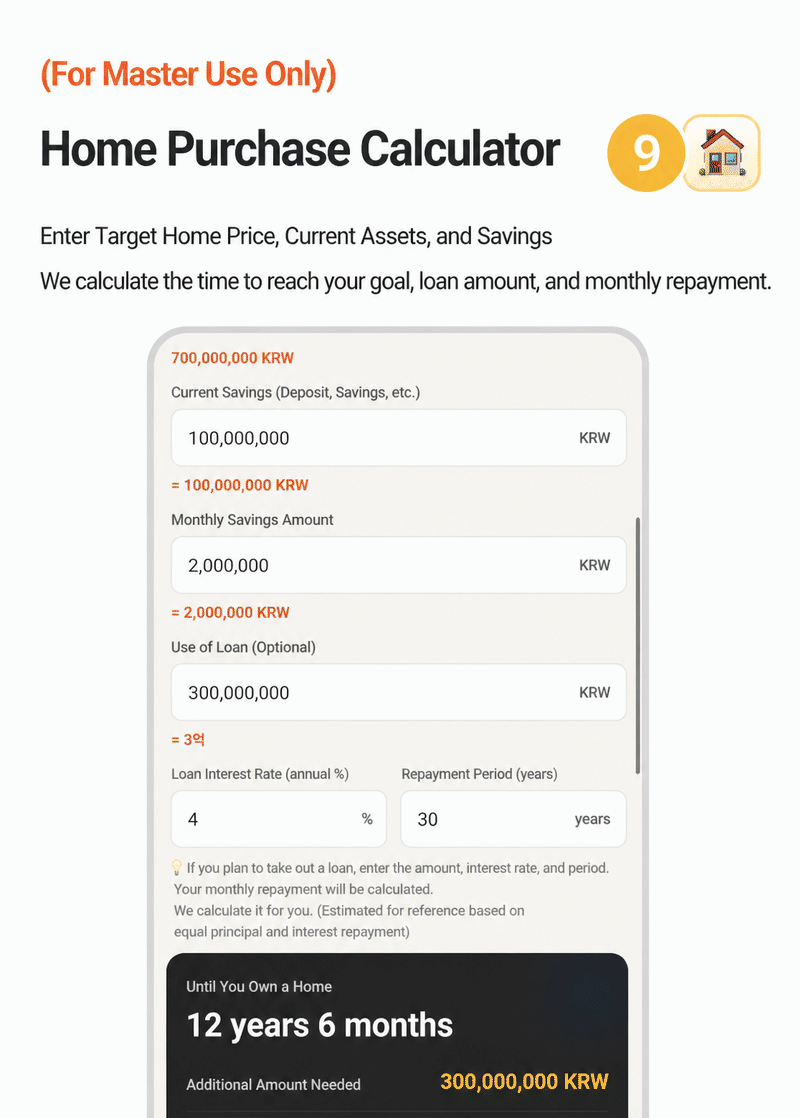Click the 300,000,000 KRW additional amount value

[x=524, y=1082]
